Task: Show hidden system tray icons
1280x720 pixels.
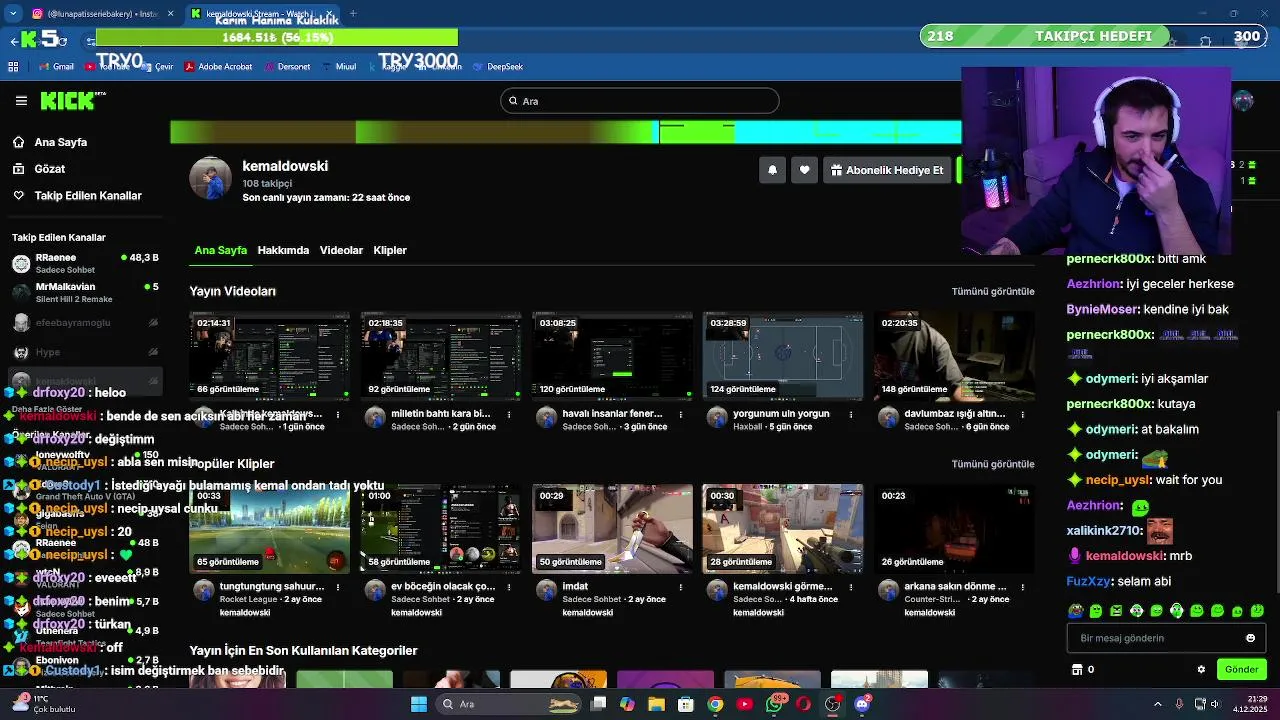Action: point(1159,704)
